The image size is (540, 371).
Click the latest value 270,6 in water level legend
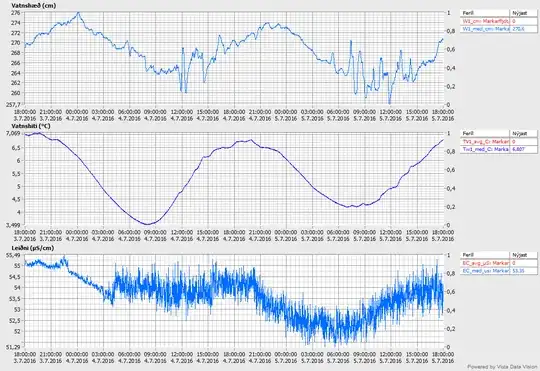(518, 29)
